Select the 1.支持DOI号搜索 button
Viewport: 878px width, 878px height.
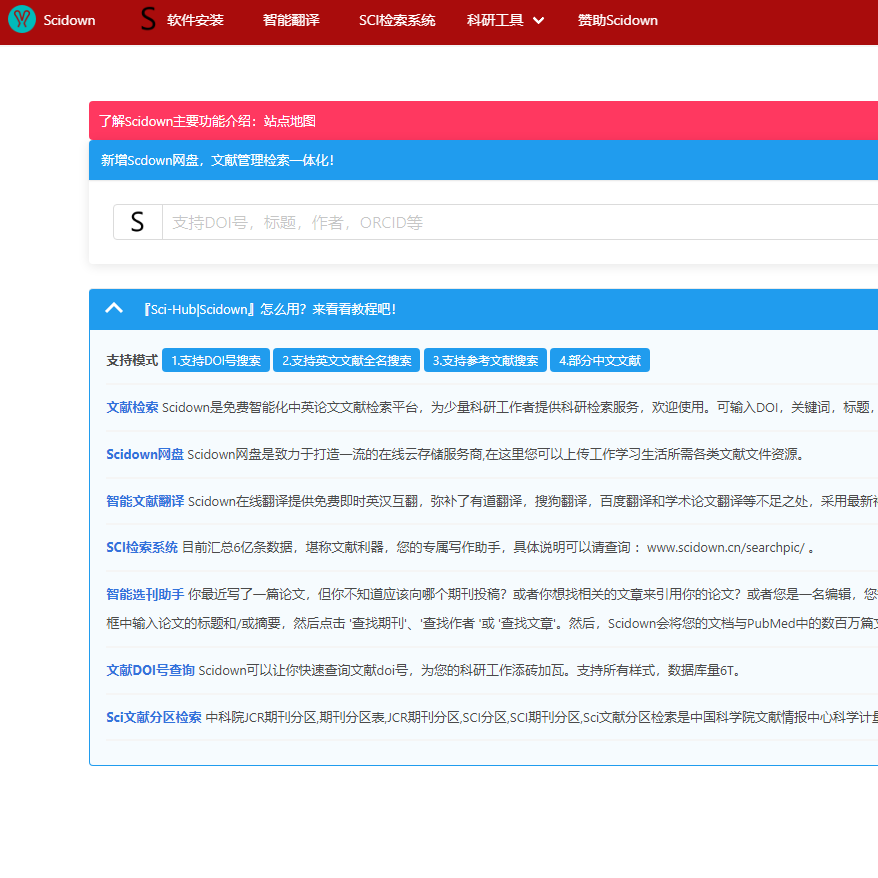coord(216,360)
